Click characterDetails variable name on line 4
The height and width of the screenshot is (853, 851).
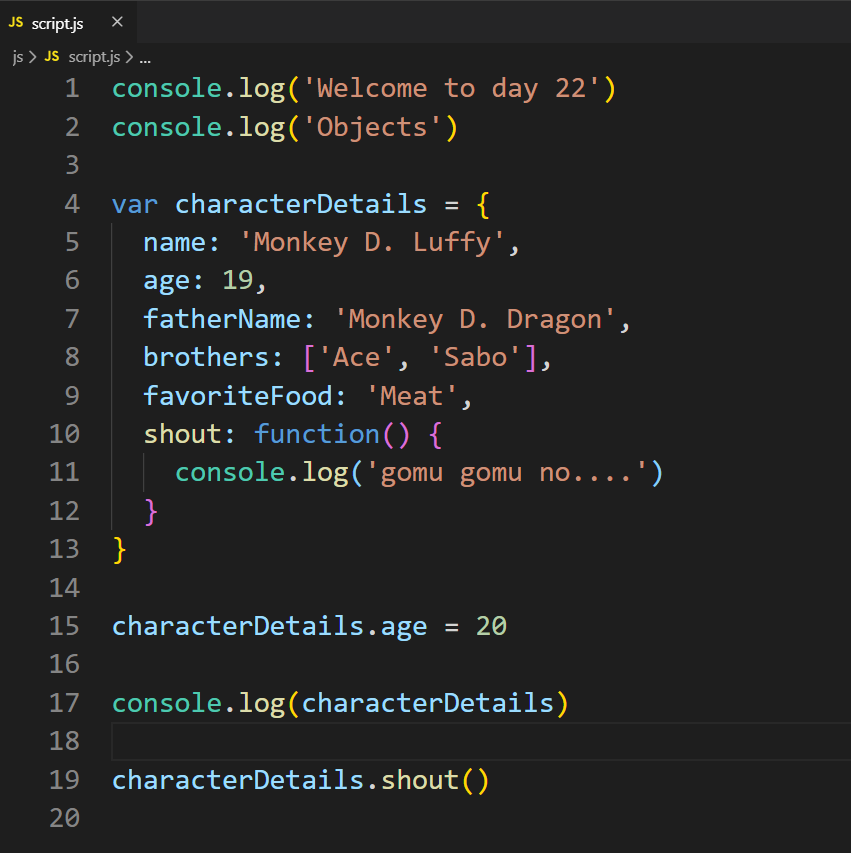pyautogui.click(x=301, y=204)
